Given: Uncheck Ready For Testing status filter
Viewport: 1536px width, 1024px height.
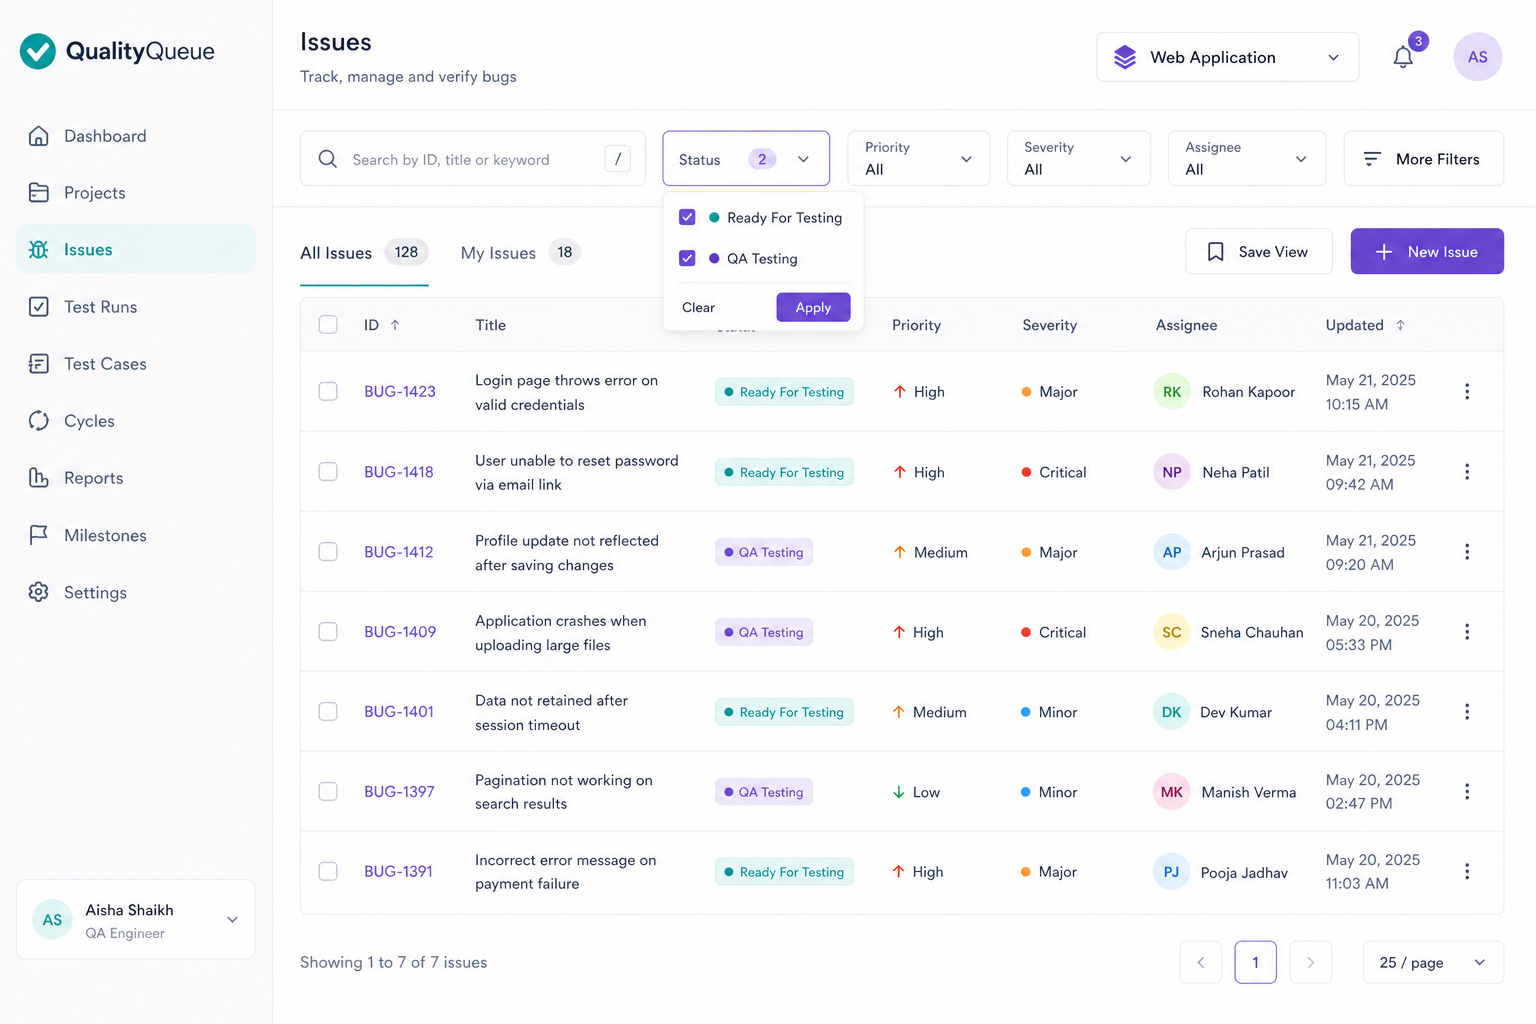Looking at the screenshot, I should point(687,217).
